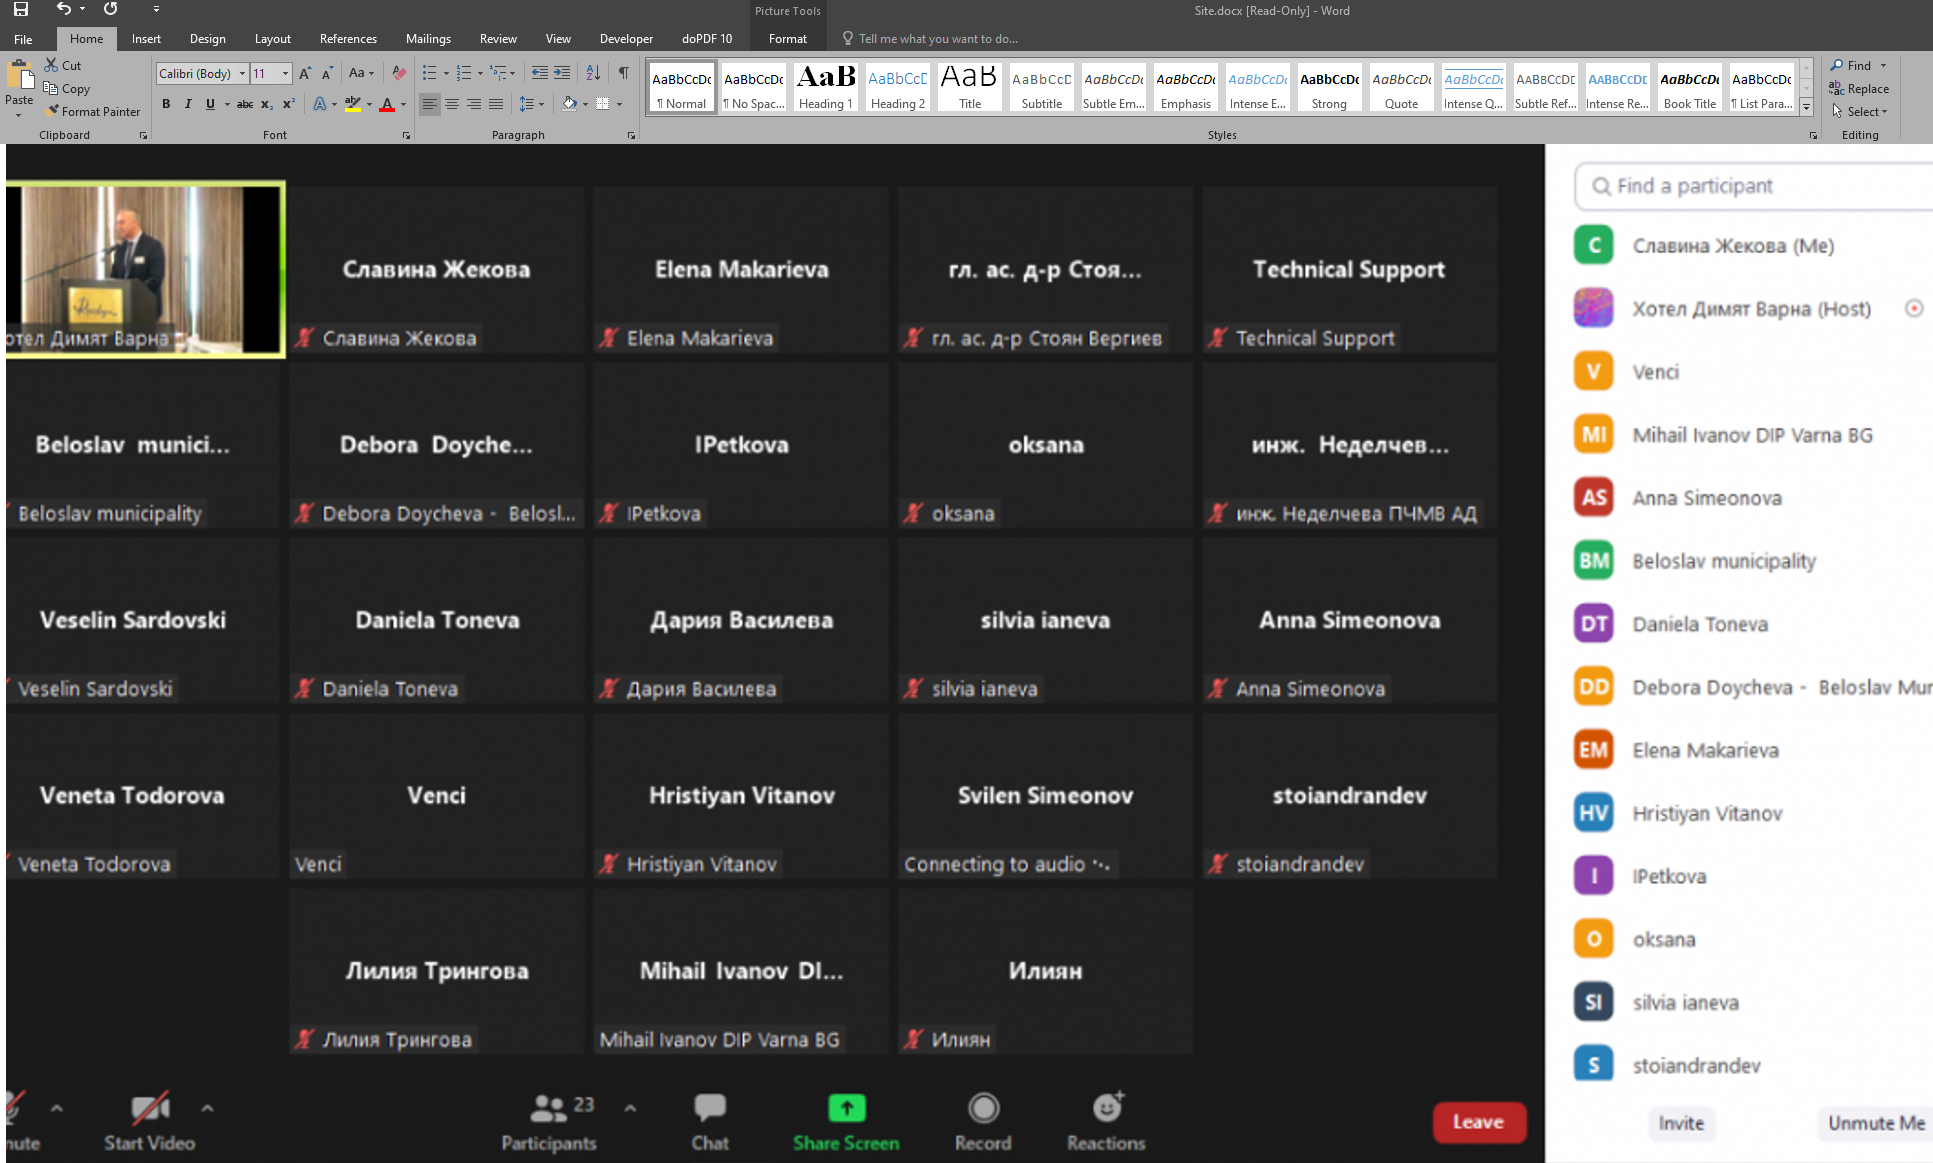This screenshot has width=1933, height=1163.
Task: Click the Clear All Formatting icon
Action: (399, 73)
